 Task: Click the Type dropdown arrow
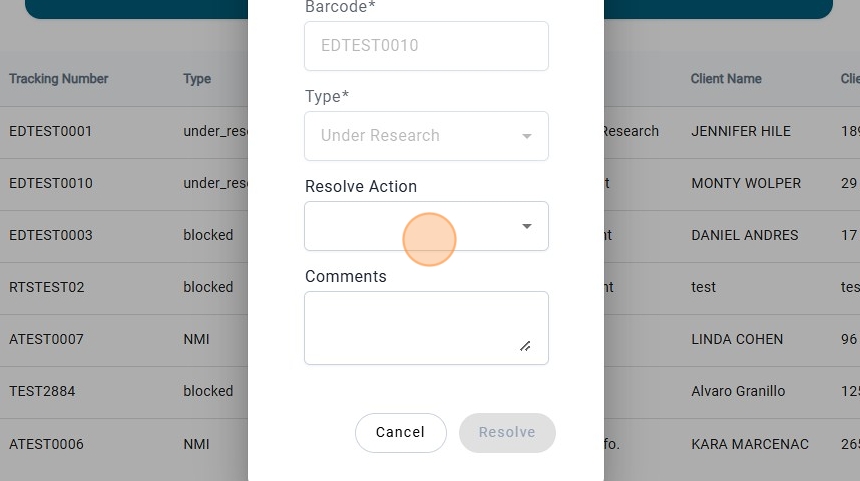[x=527, y=136]
